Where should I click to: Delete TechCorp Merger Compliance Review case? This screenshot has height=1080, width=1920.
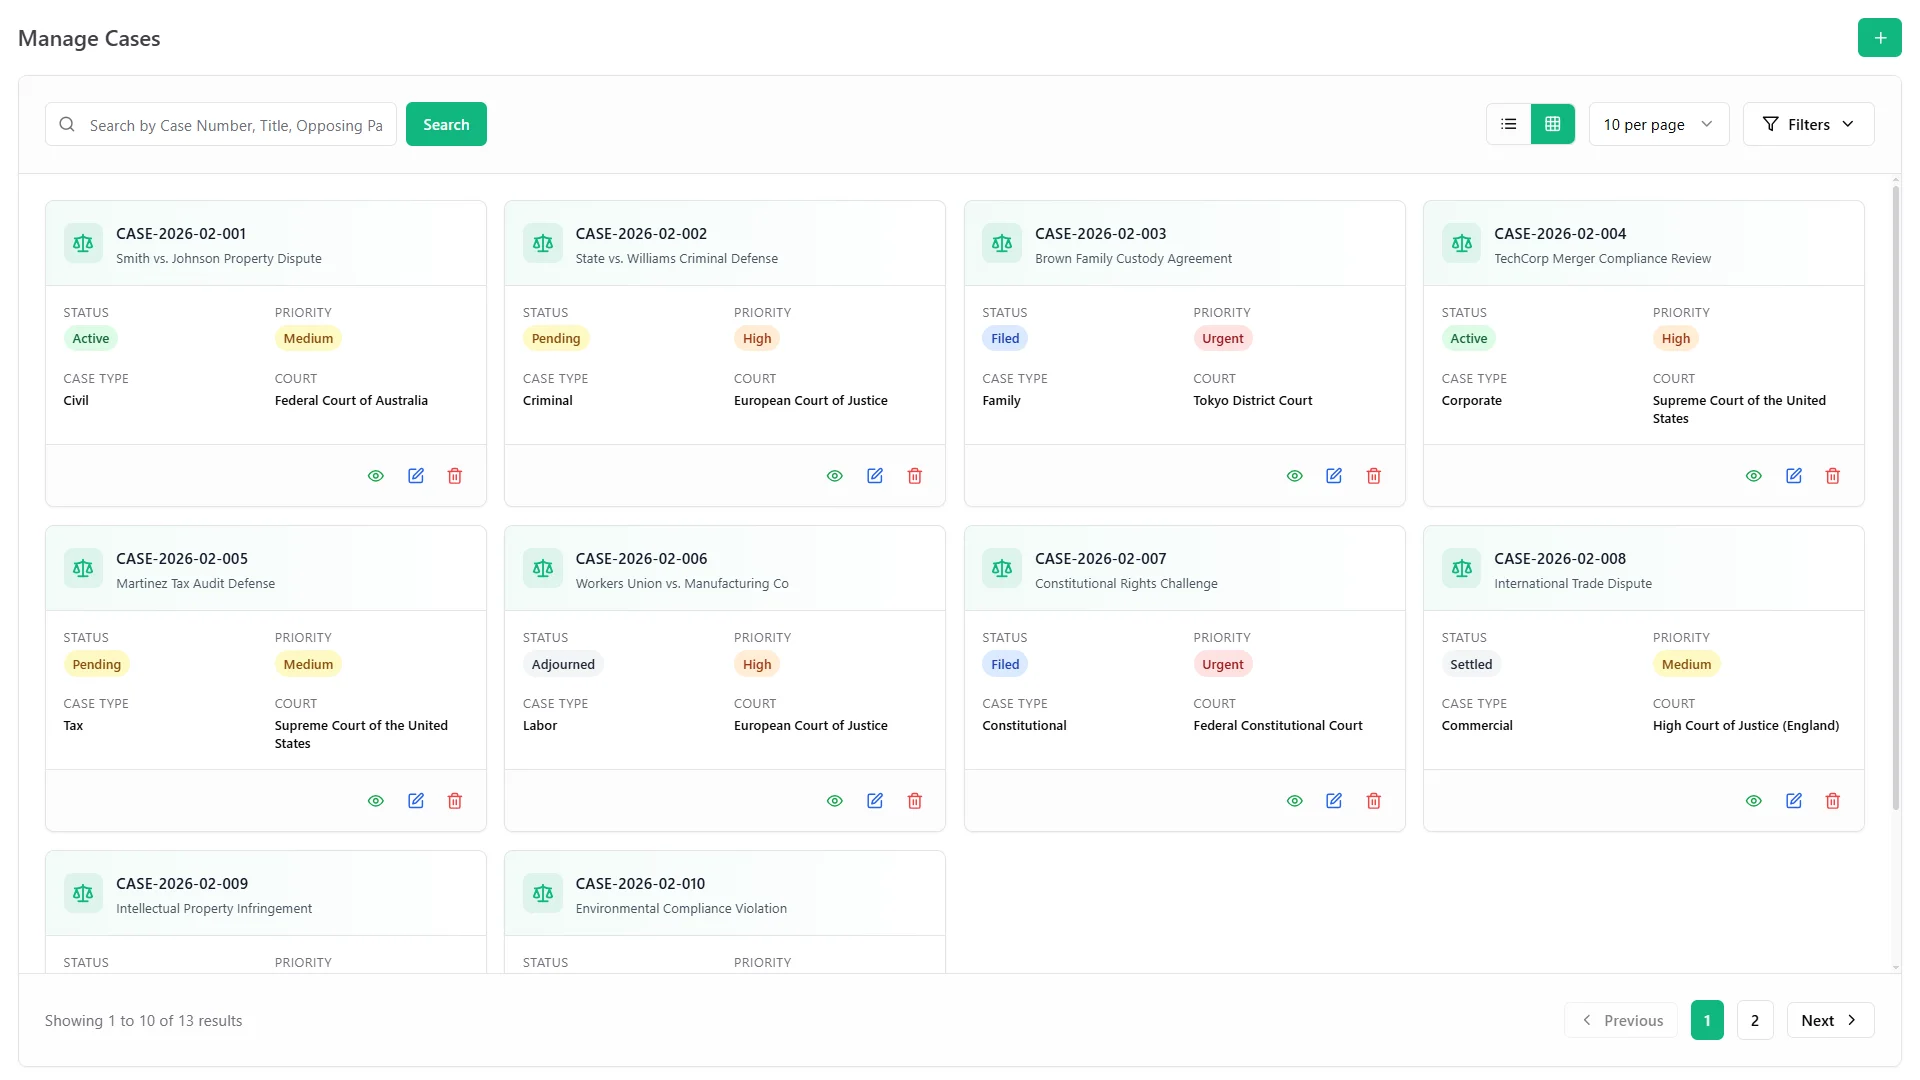coord(1833,476)
